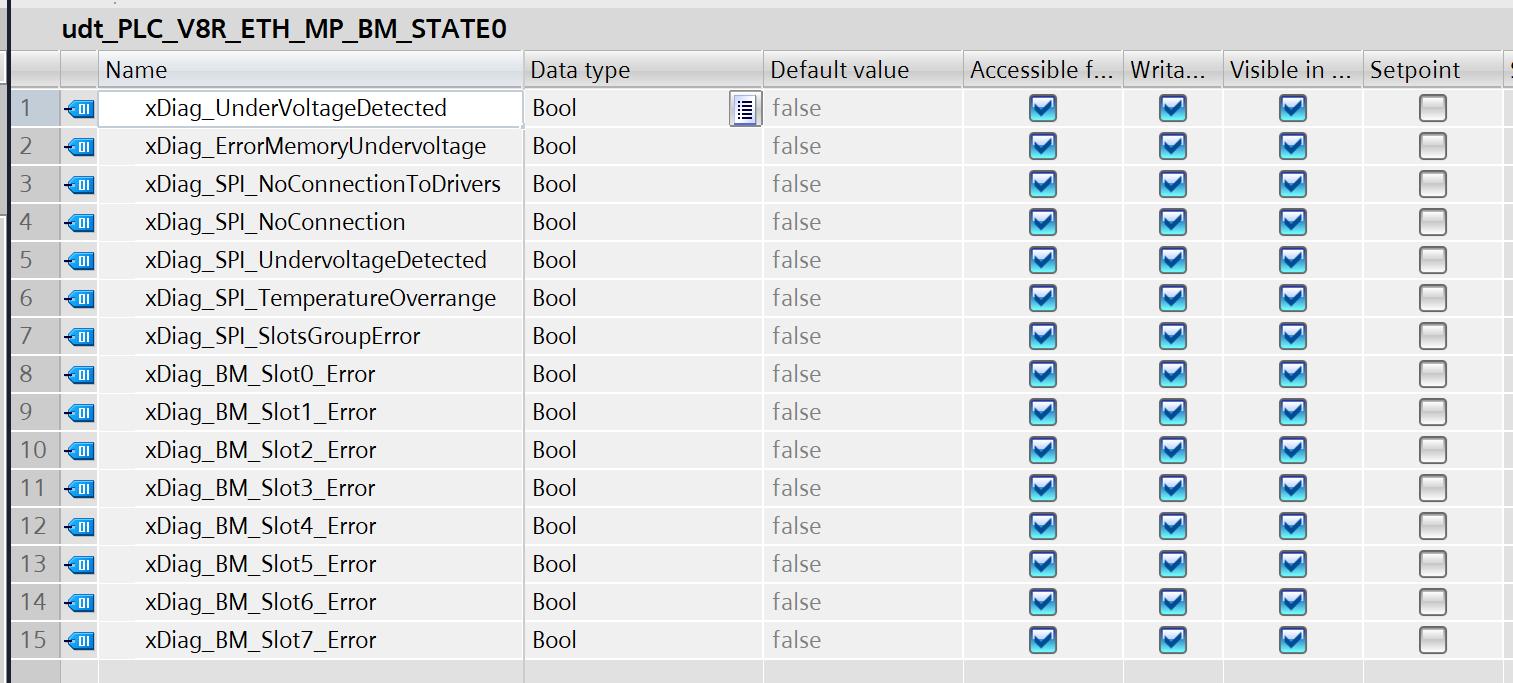Click the tag icon for xDiag_ErrorMemoryUndervoltage

click(79, 147)
